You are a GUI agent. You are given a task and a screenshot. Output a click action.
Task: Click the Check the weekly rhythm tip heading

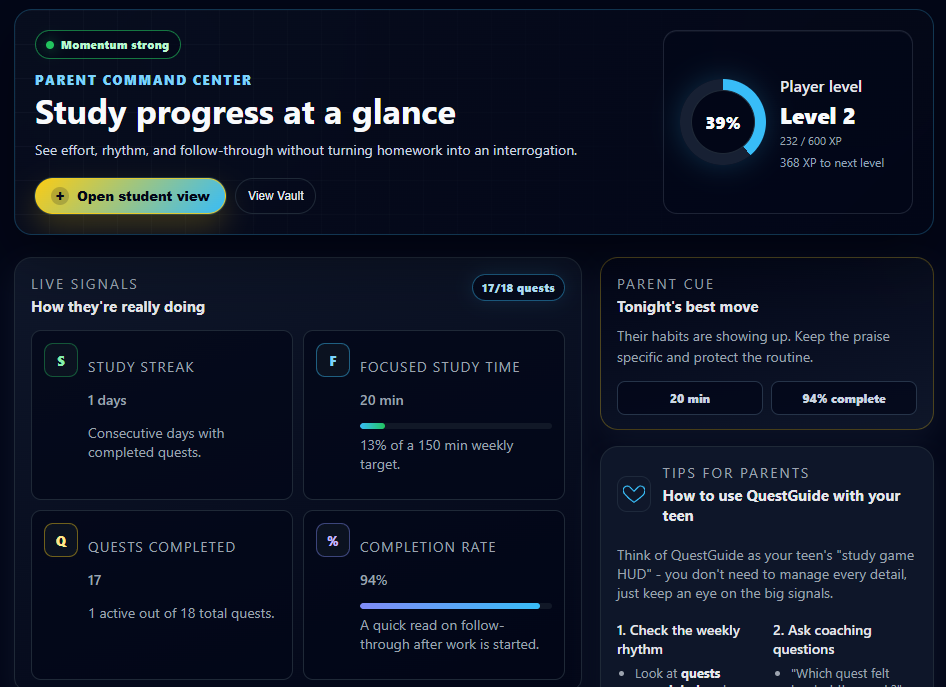(x=678, y=640)
